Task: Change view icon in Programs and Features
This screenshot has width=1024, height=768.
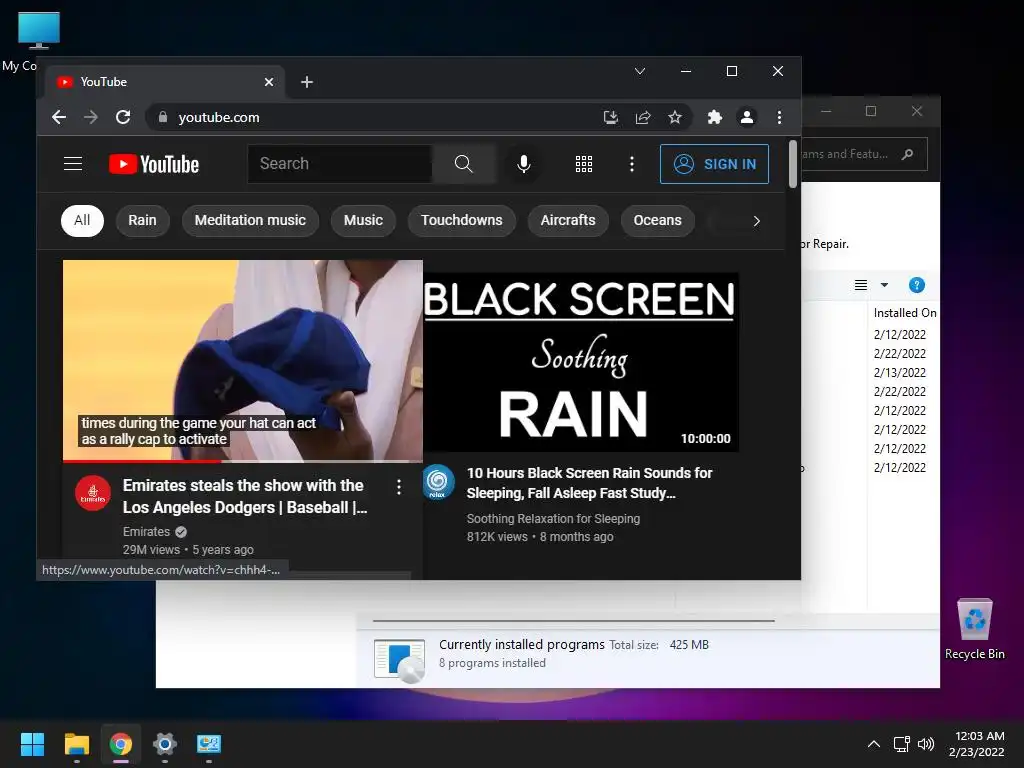Action: tap(861, 285)
